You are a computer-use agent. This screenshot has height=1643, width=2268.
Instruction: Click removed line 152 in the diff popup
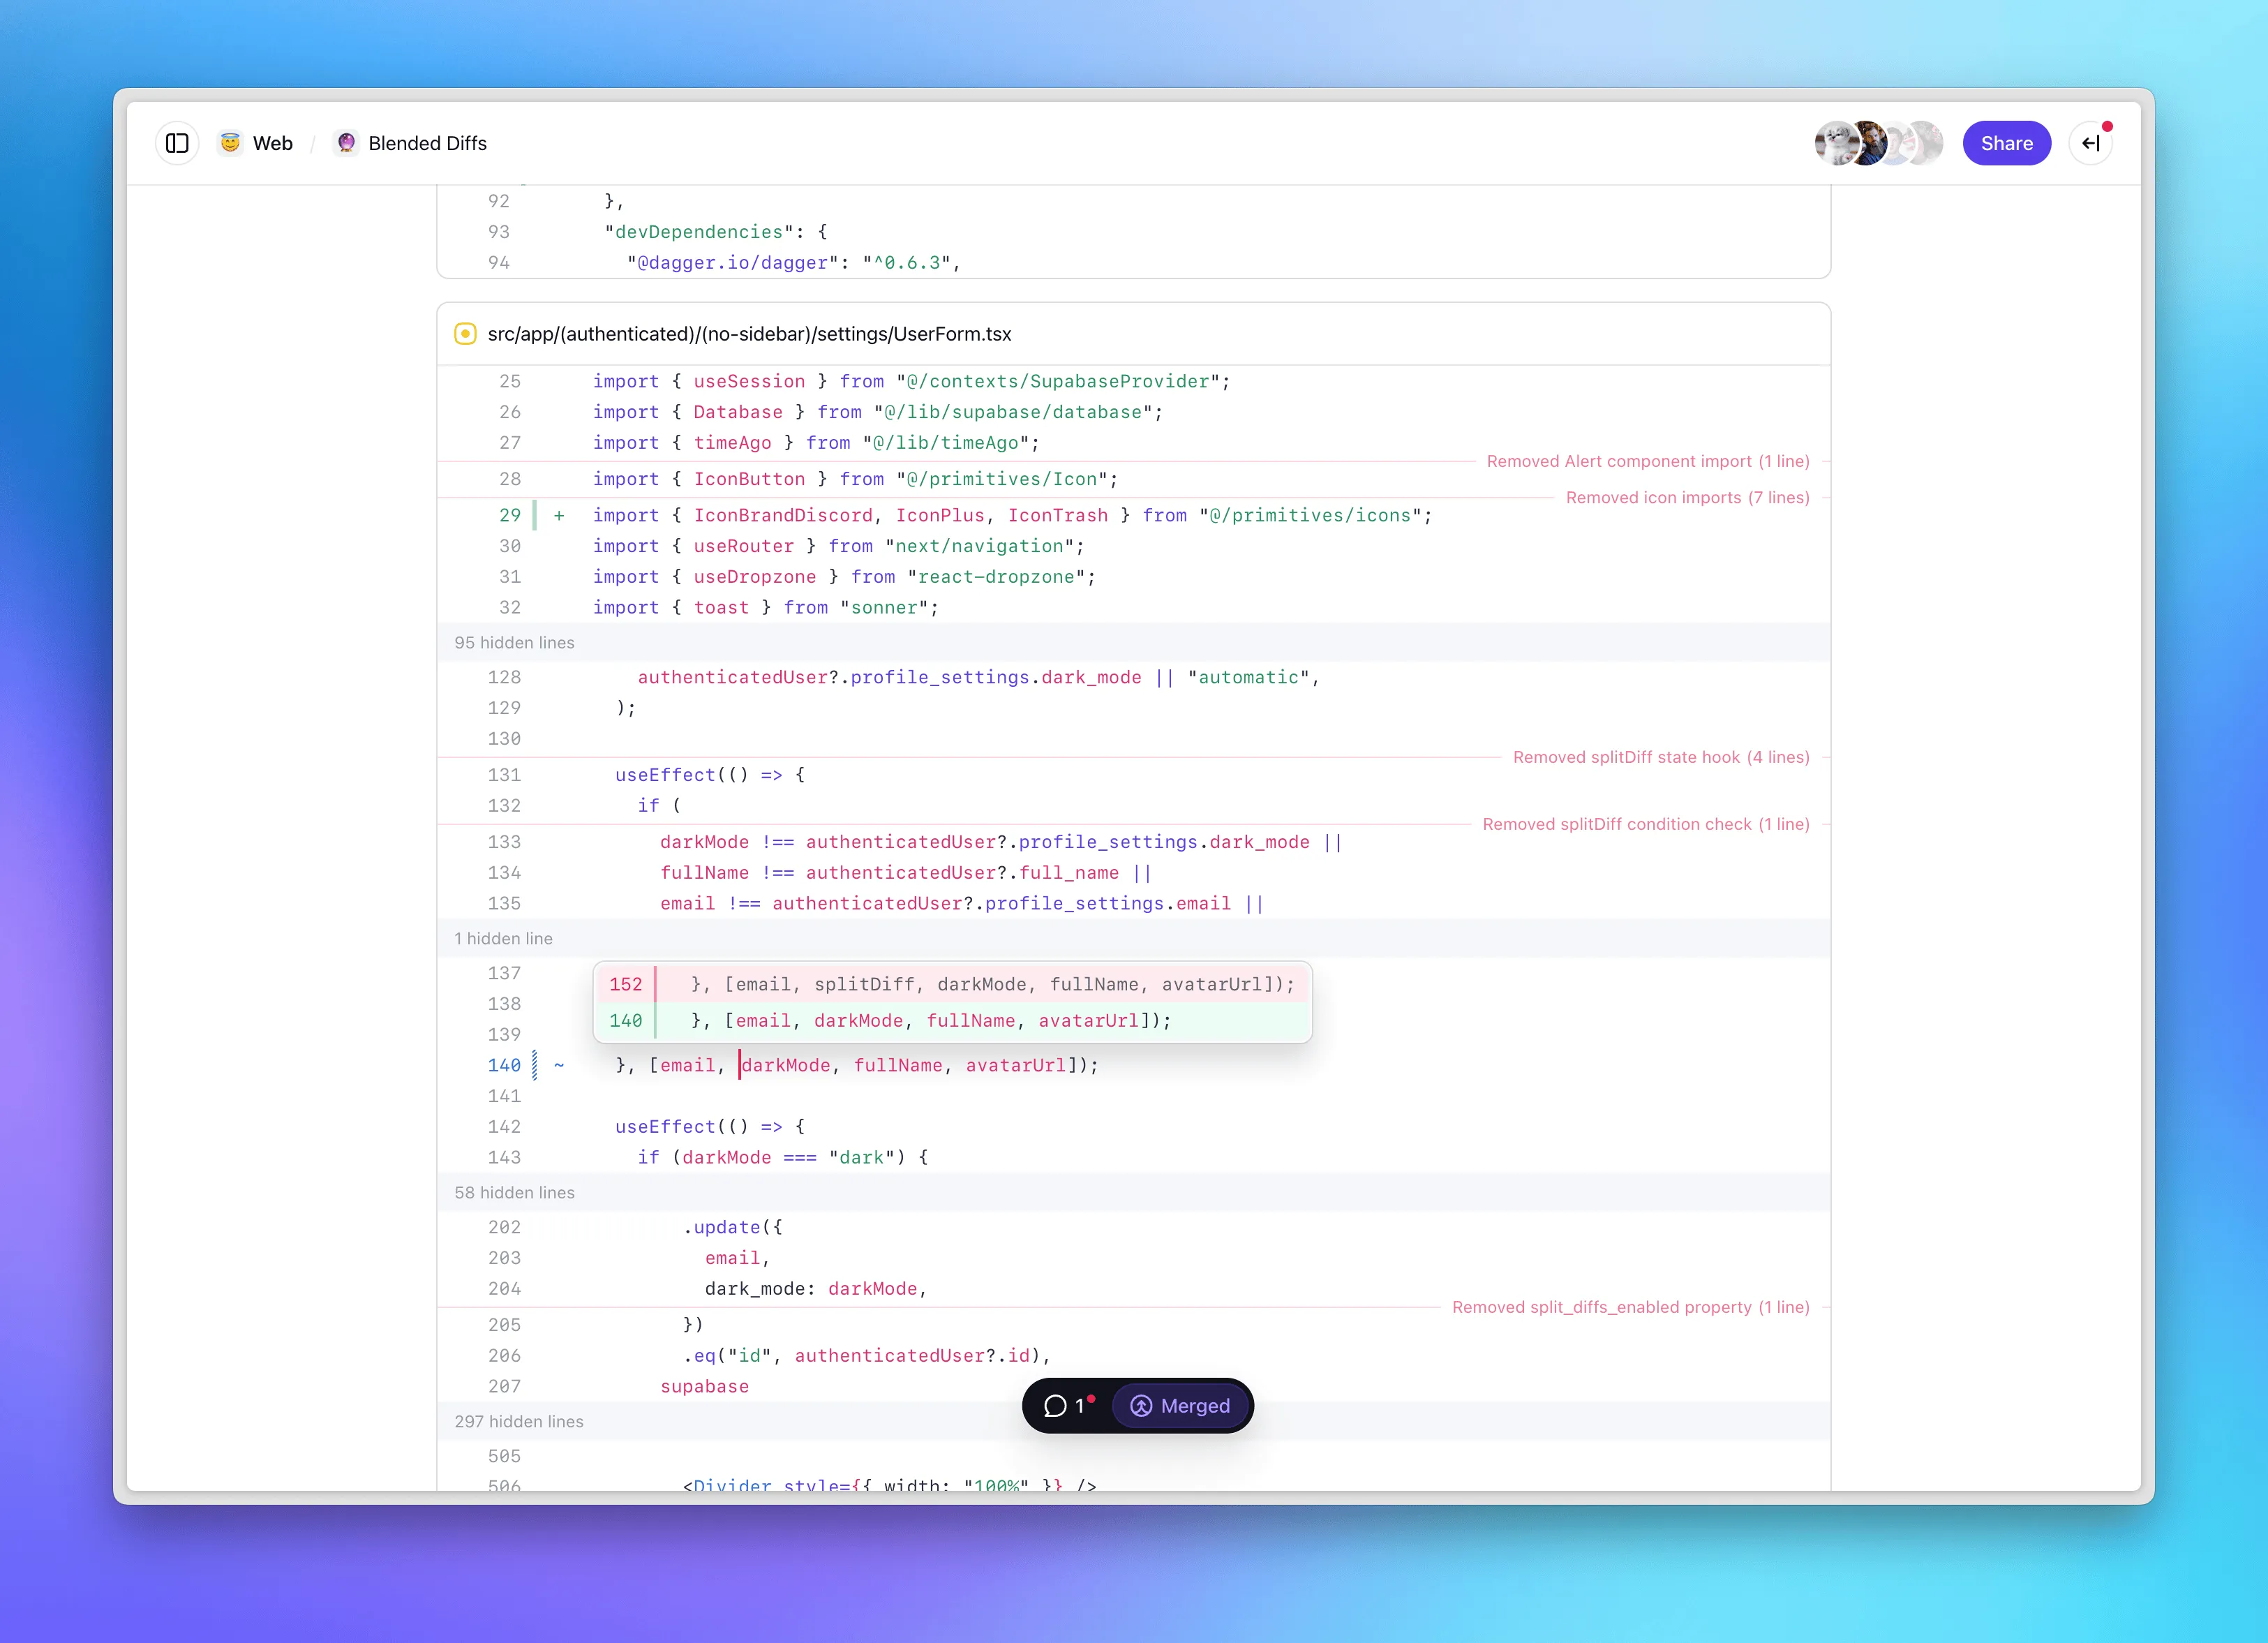pyautogui.click(x=952, y=985)
